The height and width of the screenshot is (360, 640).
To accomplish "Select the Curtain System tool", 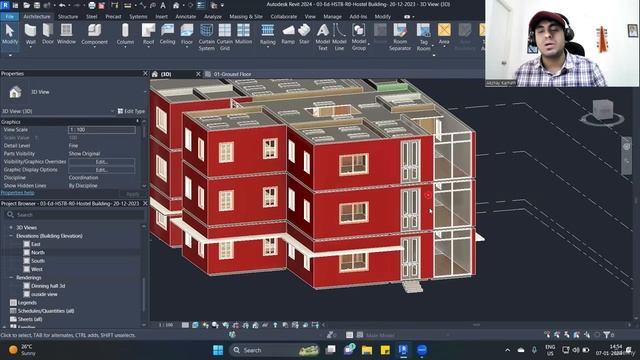I will tap(206, 37).
